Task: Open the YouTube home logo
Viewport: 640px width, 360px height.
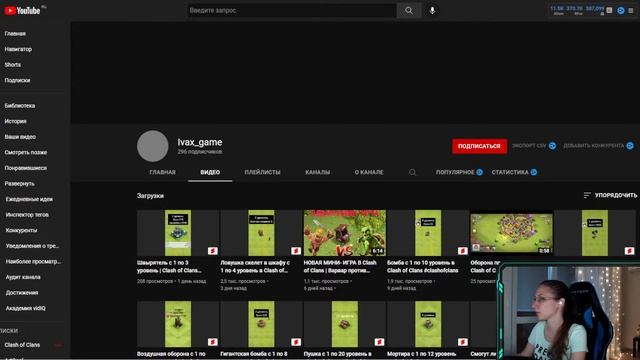Action: tap(22, 11)
